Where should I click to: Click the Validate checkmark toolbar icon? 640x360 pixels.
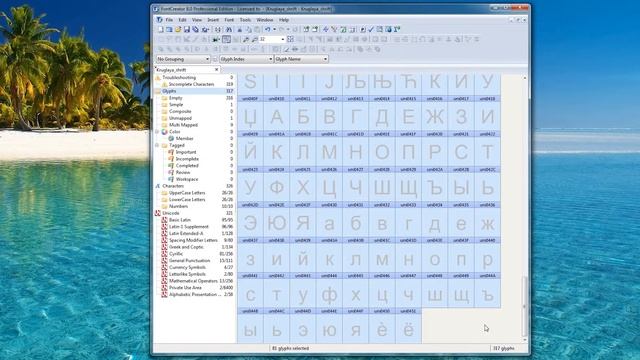coord(371,29)
